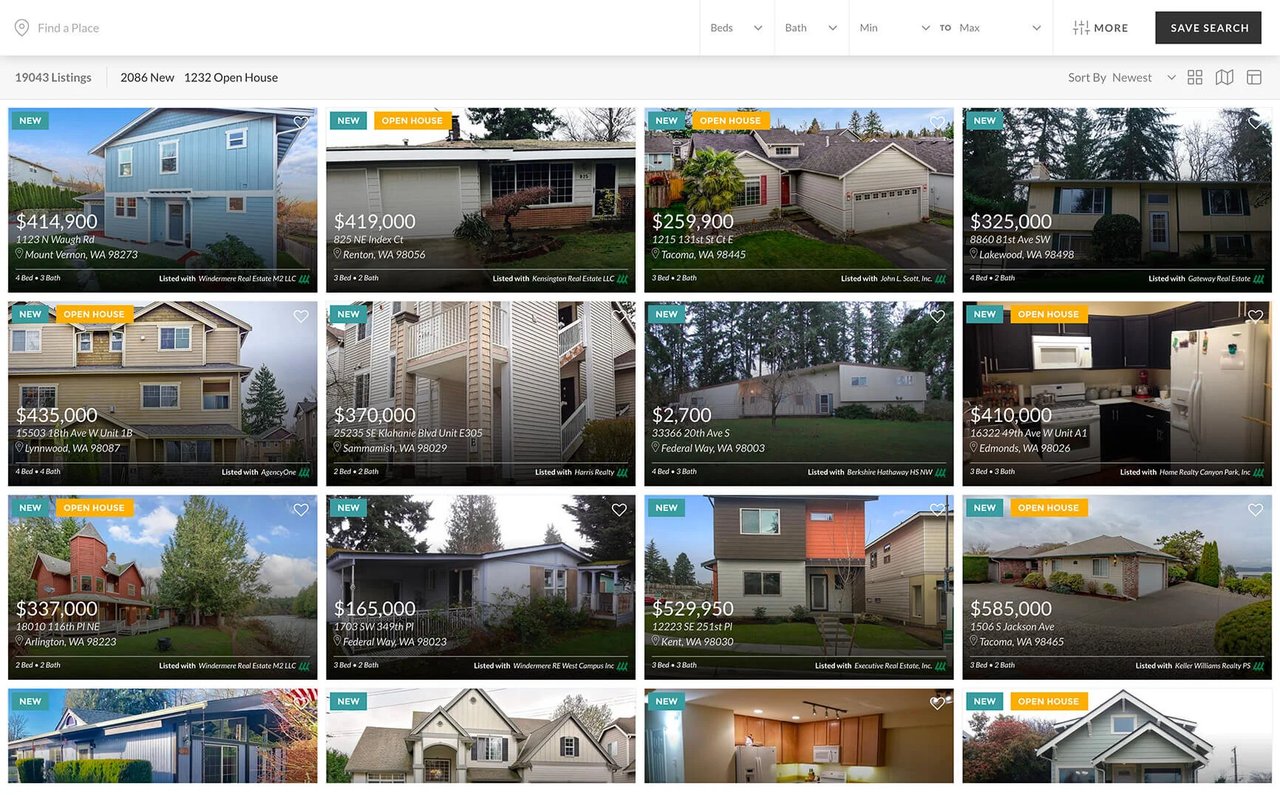1280x795 pixels.
Task: Open the Max price field dropdown
Action: tap(1000, 28)
